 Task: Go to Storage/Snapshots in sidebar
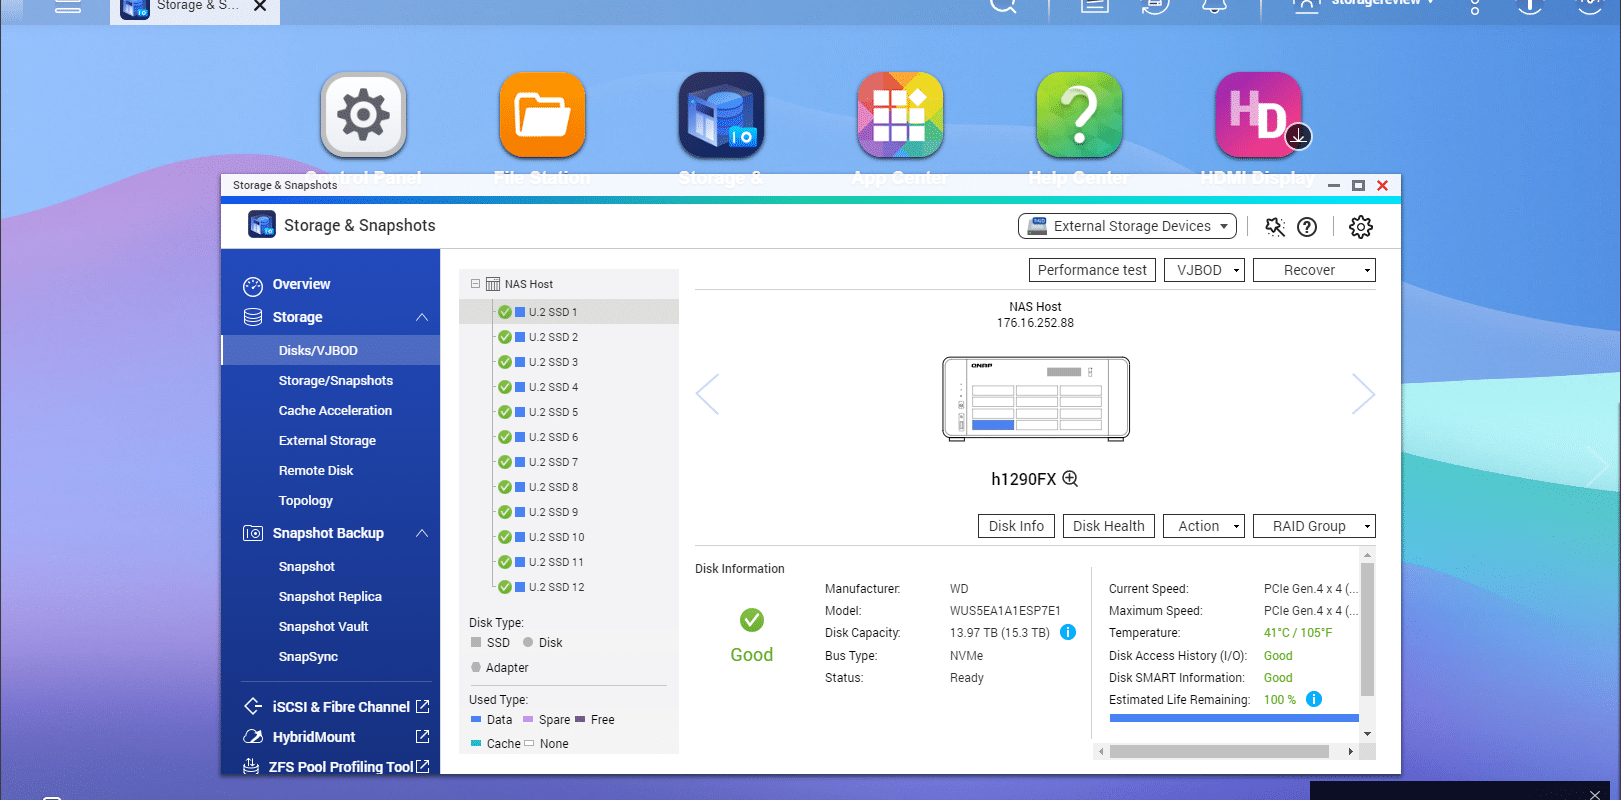pos(336,380)
